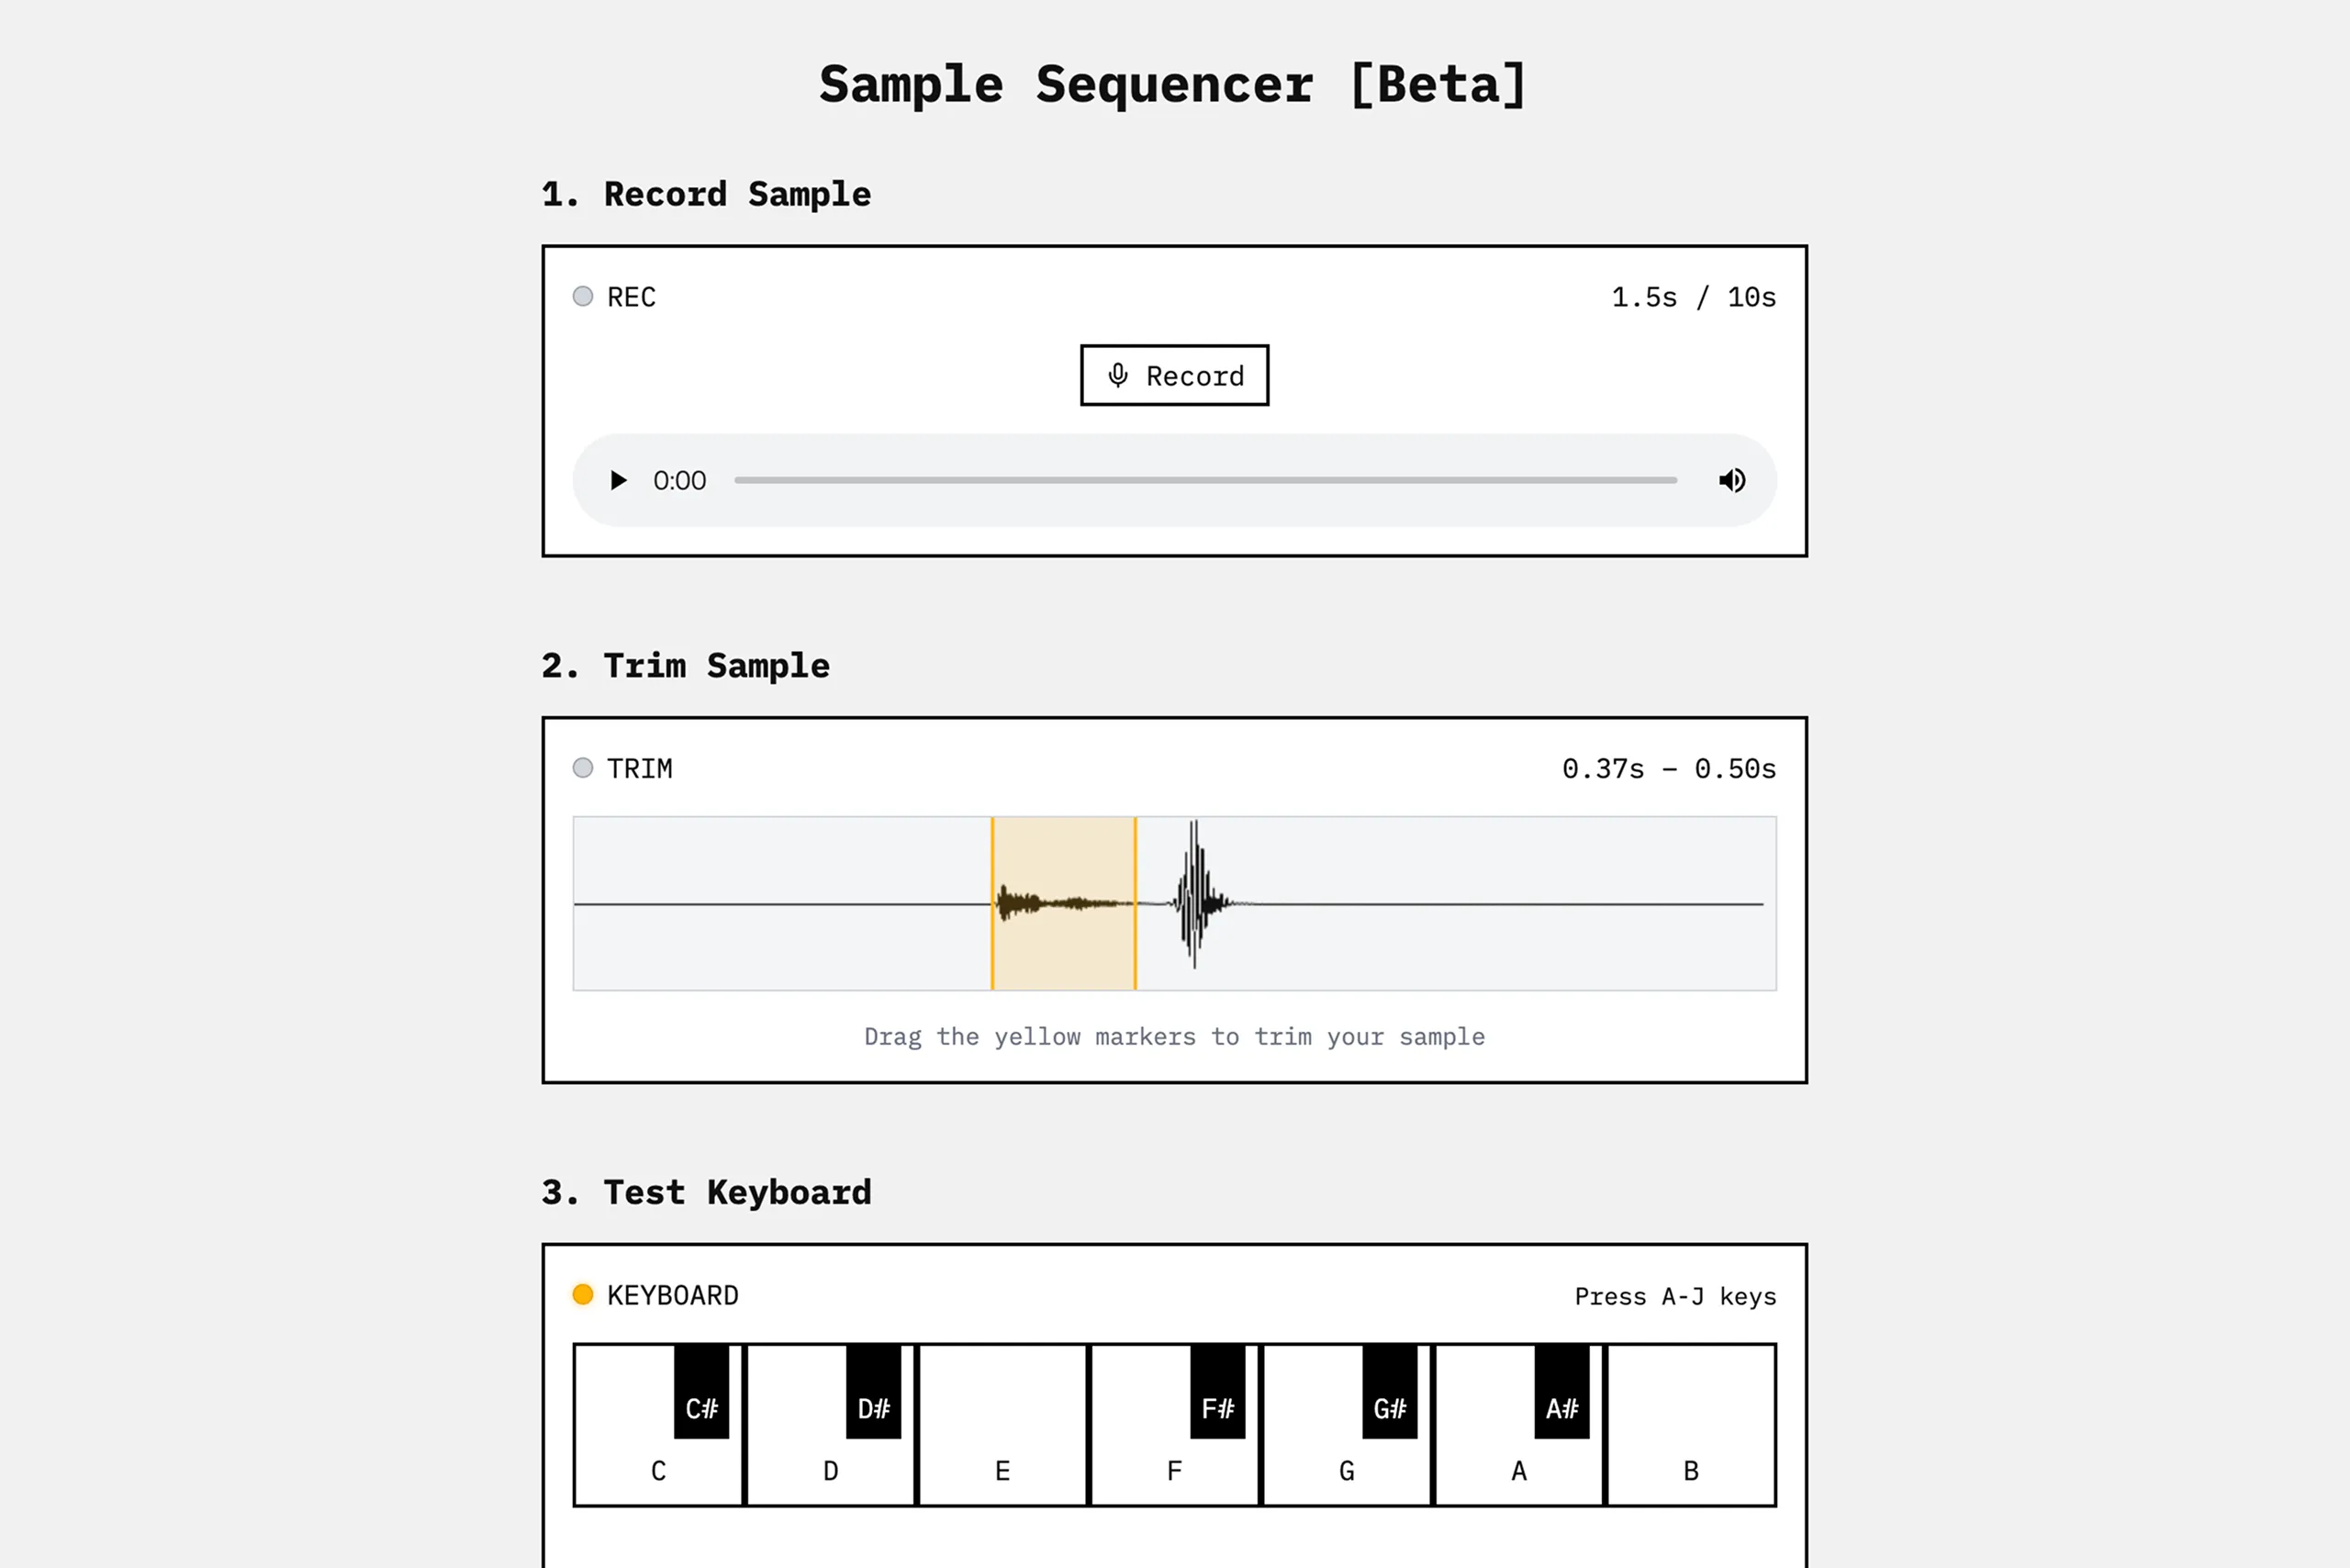Click the waveform spike after trim region
Image resolution: width=2350 pixels, height=1568 pixels.
[x=1194, y=896]
